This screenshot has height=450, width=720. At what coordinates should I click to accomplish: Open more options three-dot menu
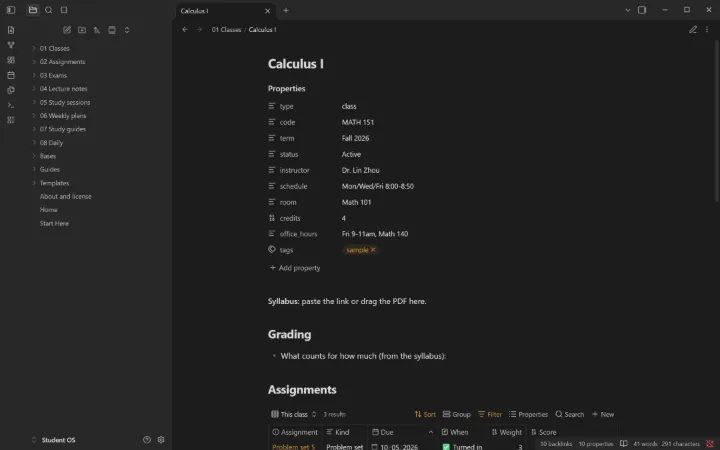pyautogui.click(x=707, y=29)
